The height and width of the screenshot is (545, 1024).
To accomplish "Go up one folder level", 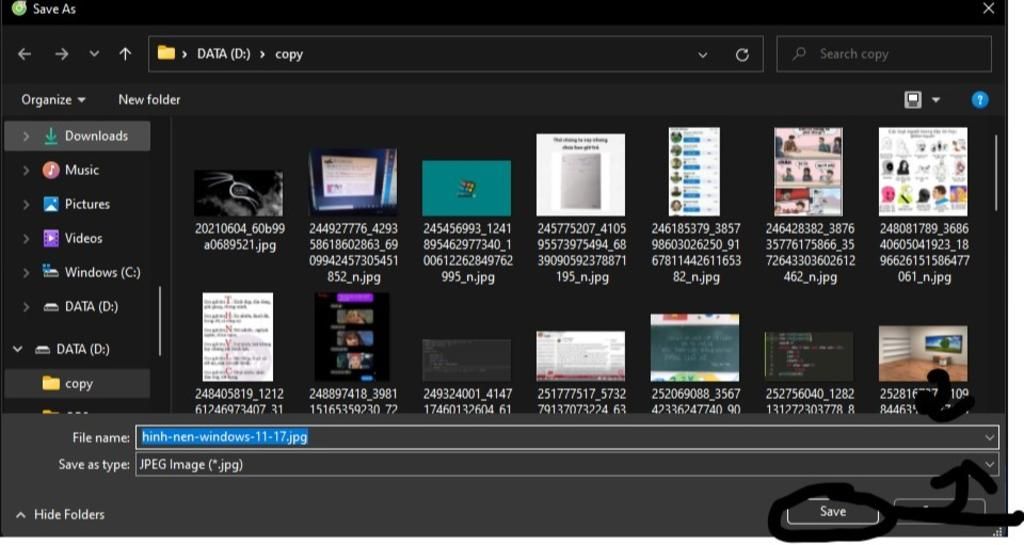I will tap(125, 54).
